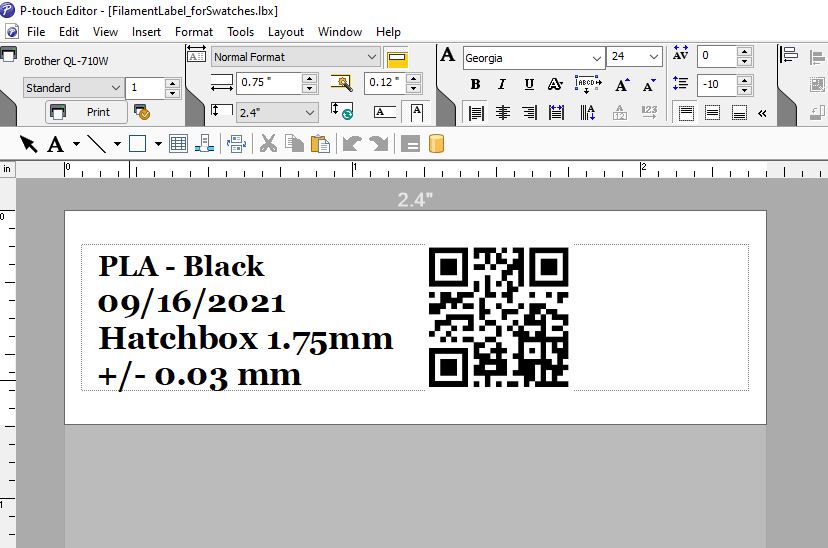Center-align the text horizontally
The image size is (828, 548).
click(x=503, y=112)
